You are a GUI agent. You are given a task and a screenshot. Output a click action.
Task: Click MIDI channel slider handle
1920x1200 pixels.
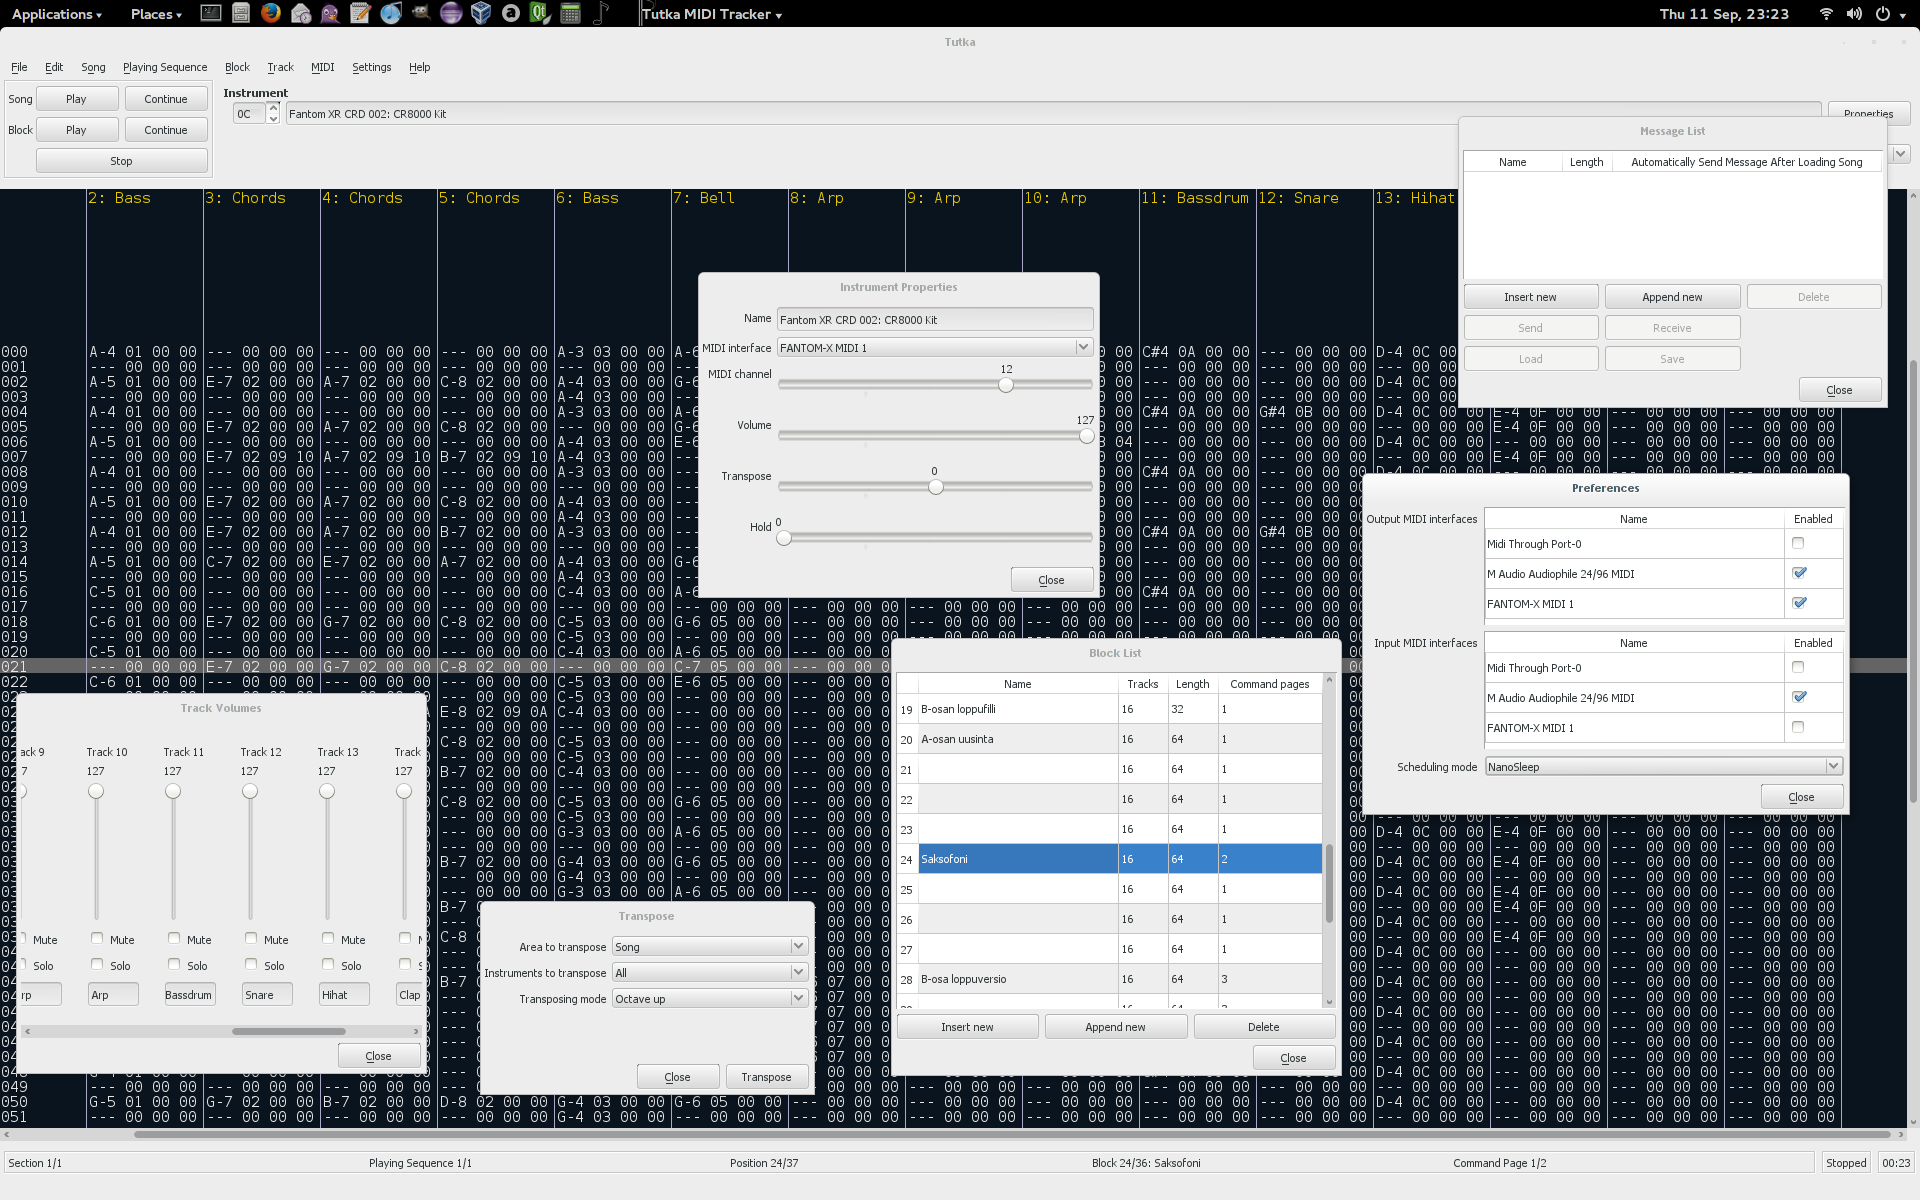[1006, 385]
